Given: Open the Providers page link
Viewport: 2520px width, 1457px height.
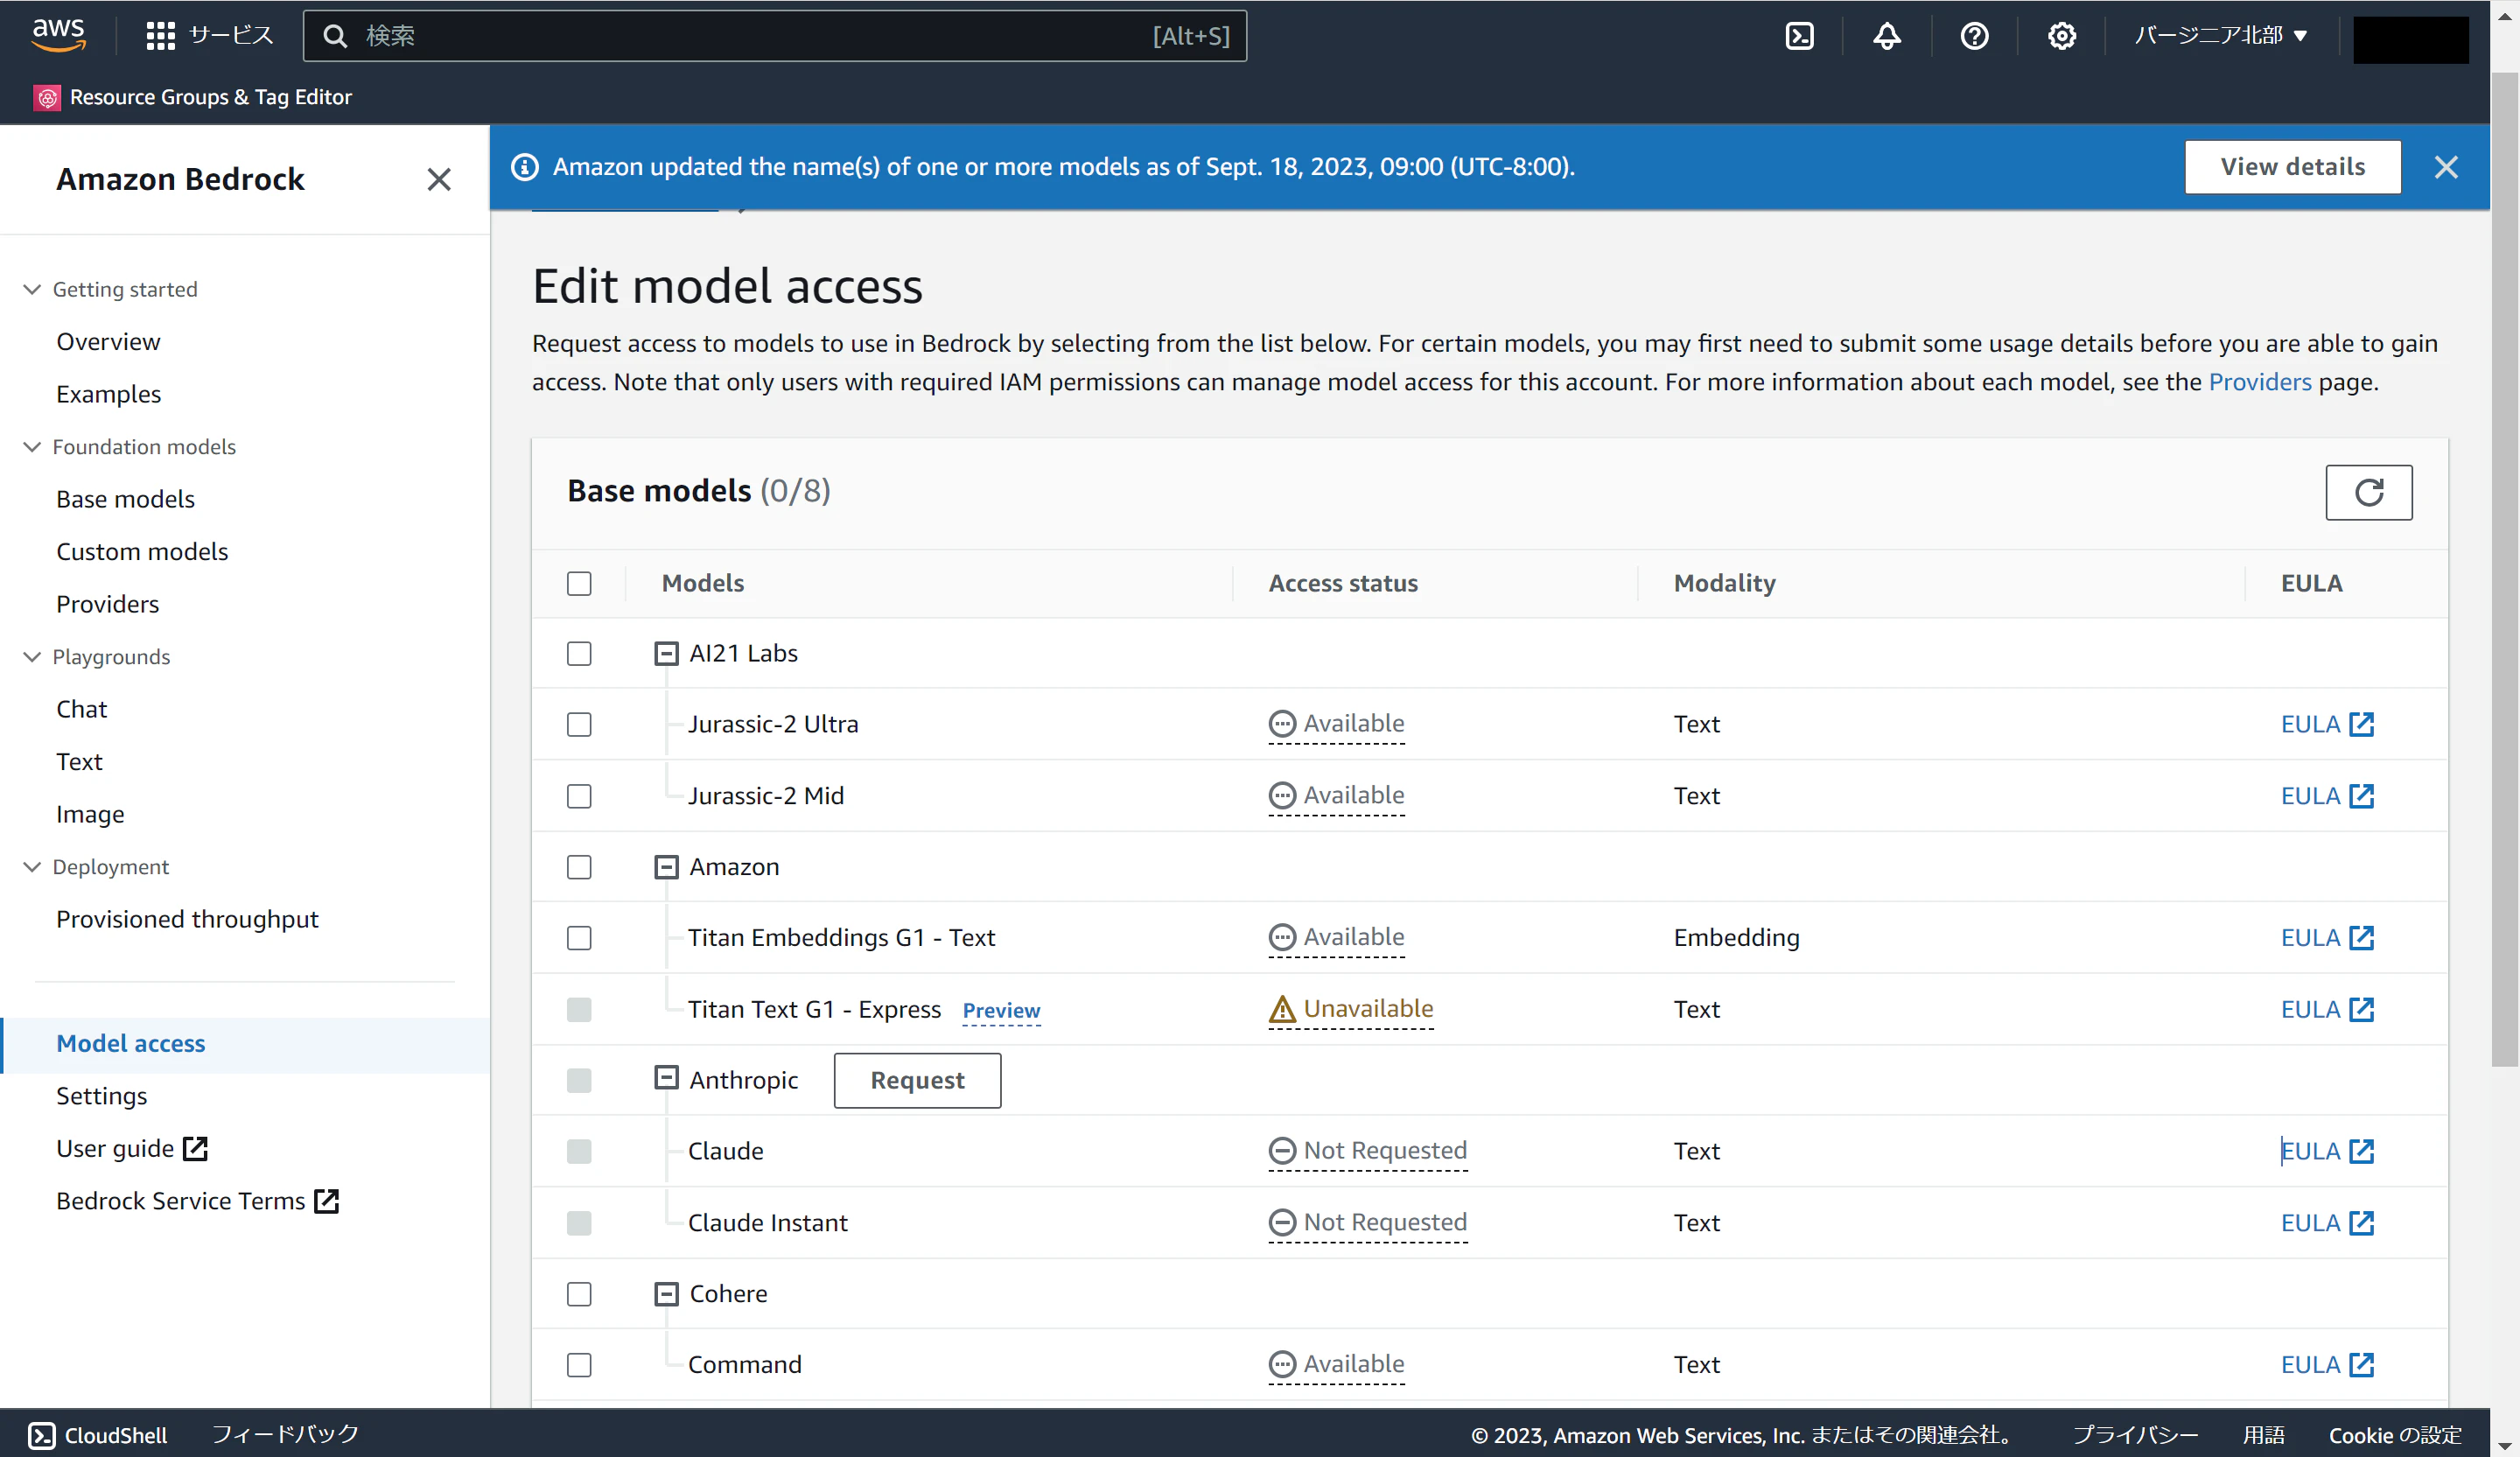Looking at the screenshot, I should click(x=2259, y=382).
